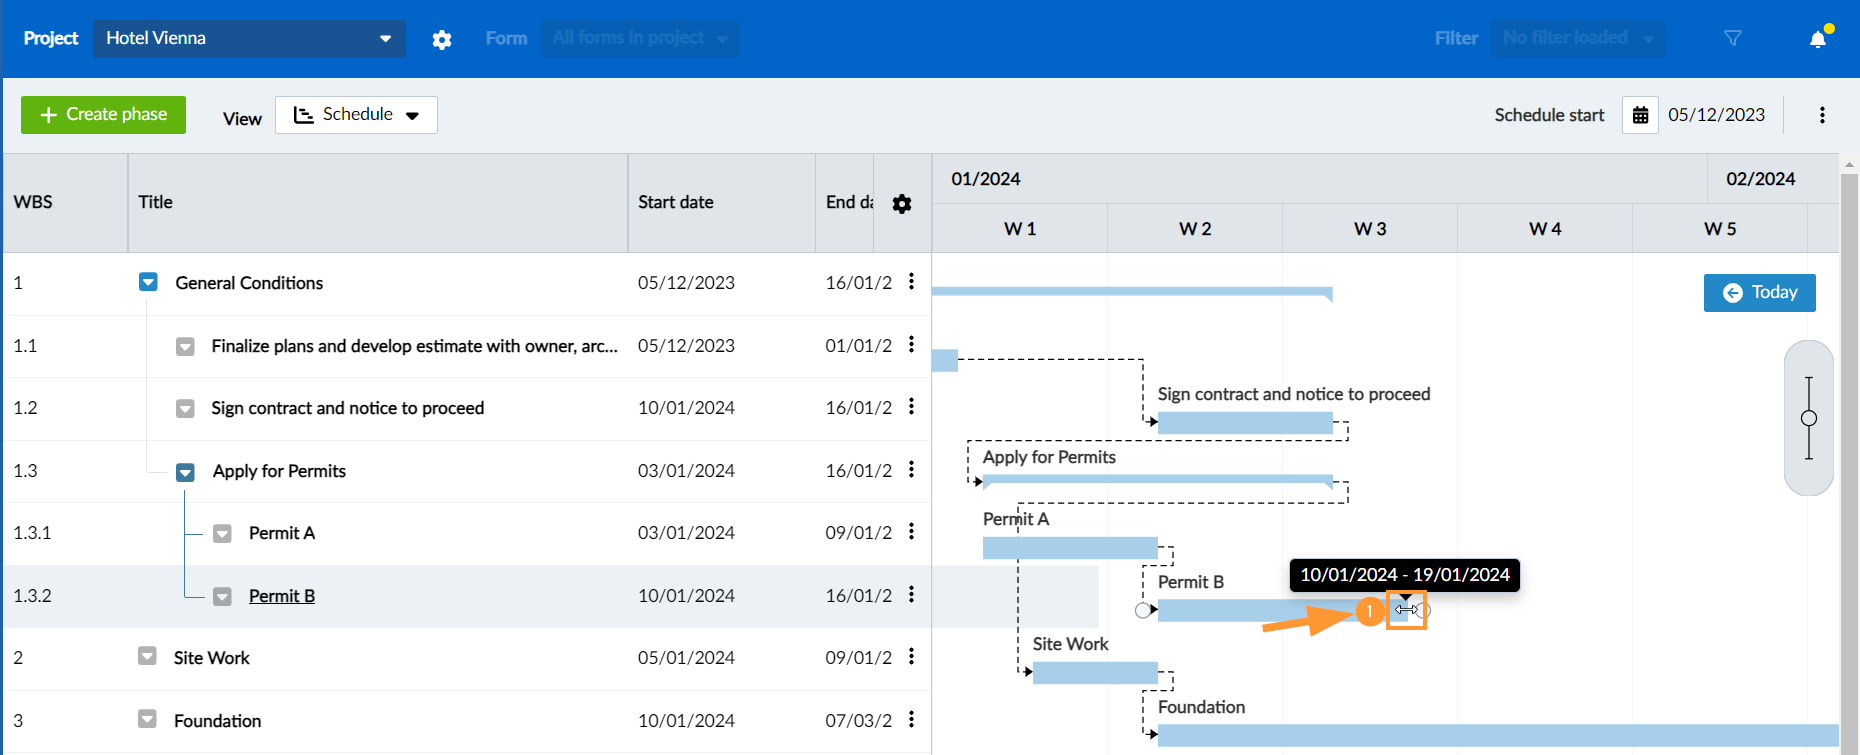The height and width of the screenshot is (755, 1860).
Task: Open the Hotel Vienna project dropdown
Action: [x=249, y=38]
